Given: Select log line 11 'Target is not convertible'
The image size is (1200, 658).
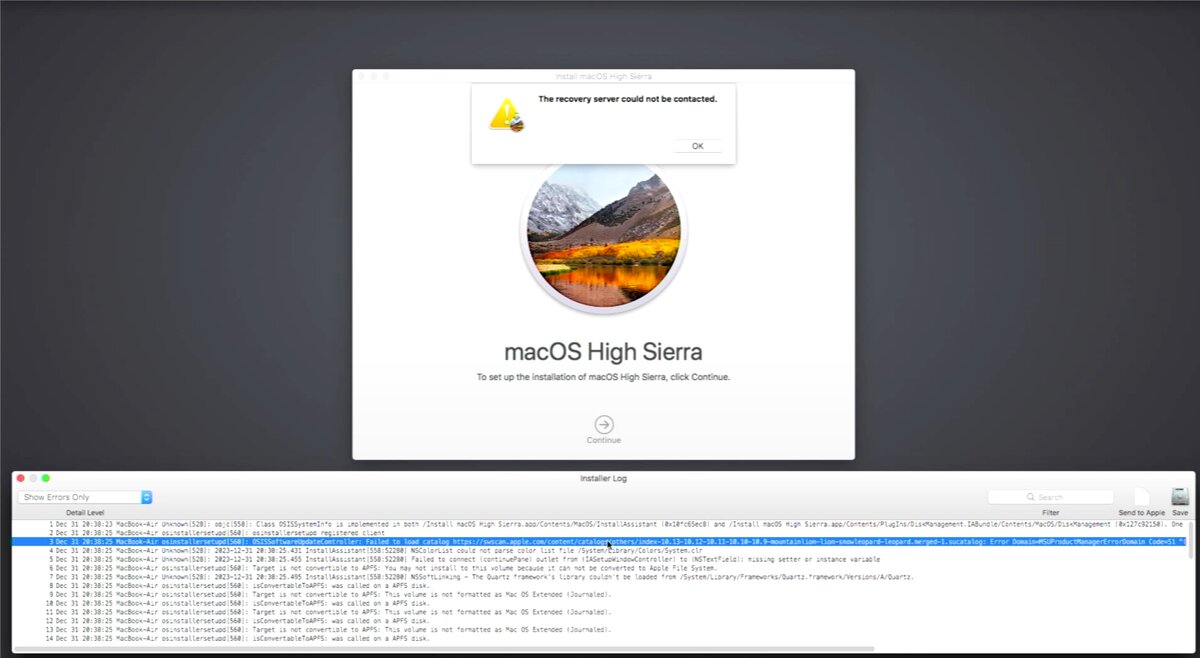Looking at the screenshot, I should click(600, 612).
